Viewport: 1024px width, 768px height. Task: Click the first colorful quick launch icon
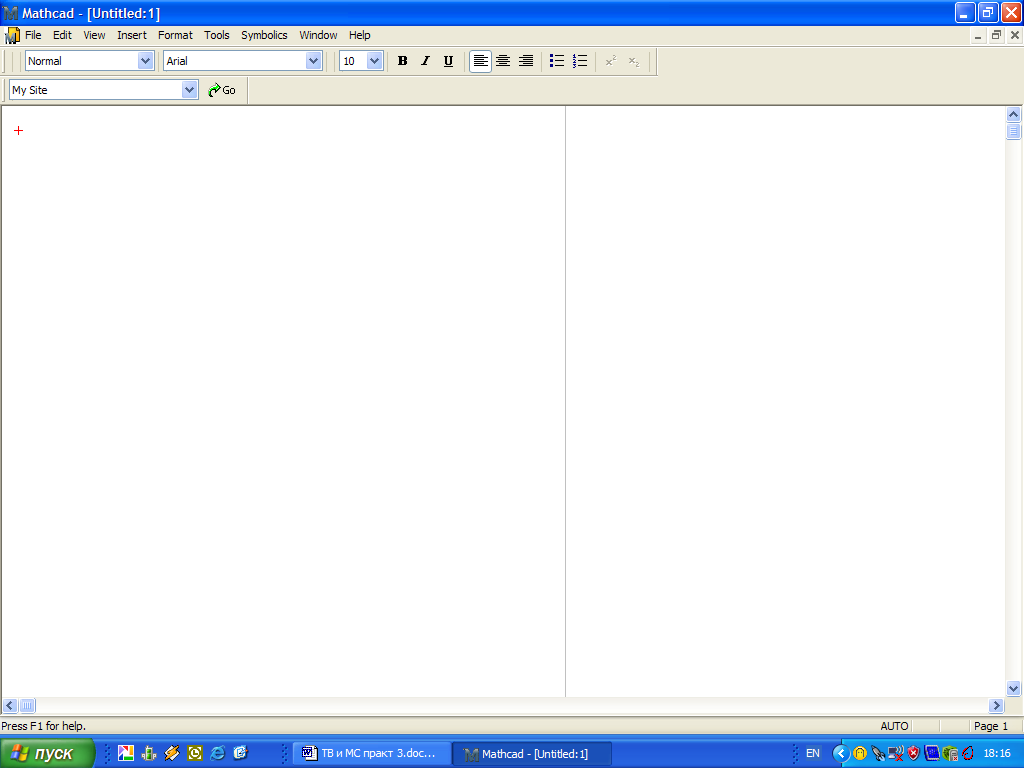125,753
